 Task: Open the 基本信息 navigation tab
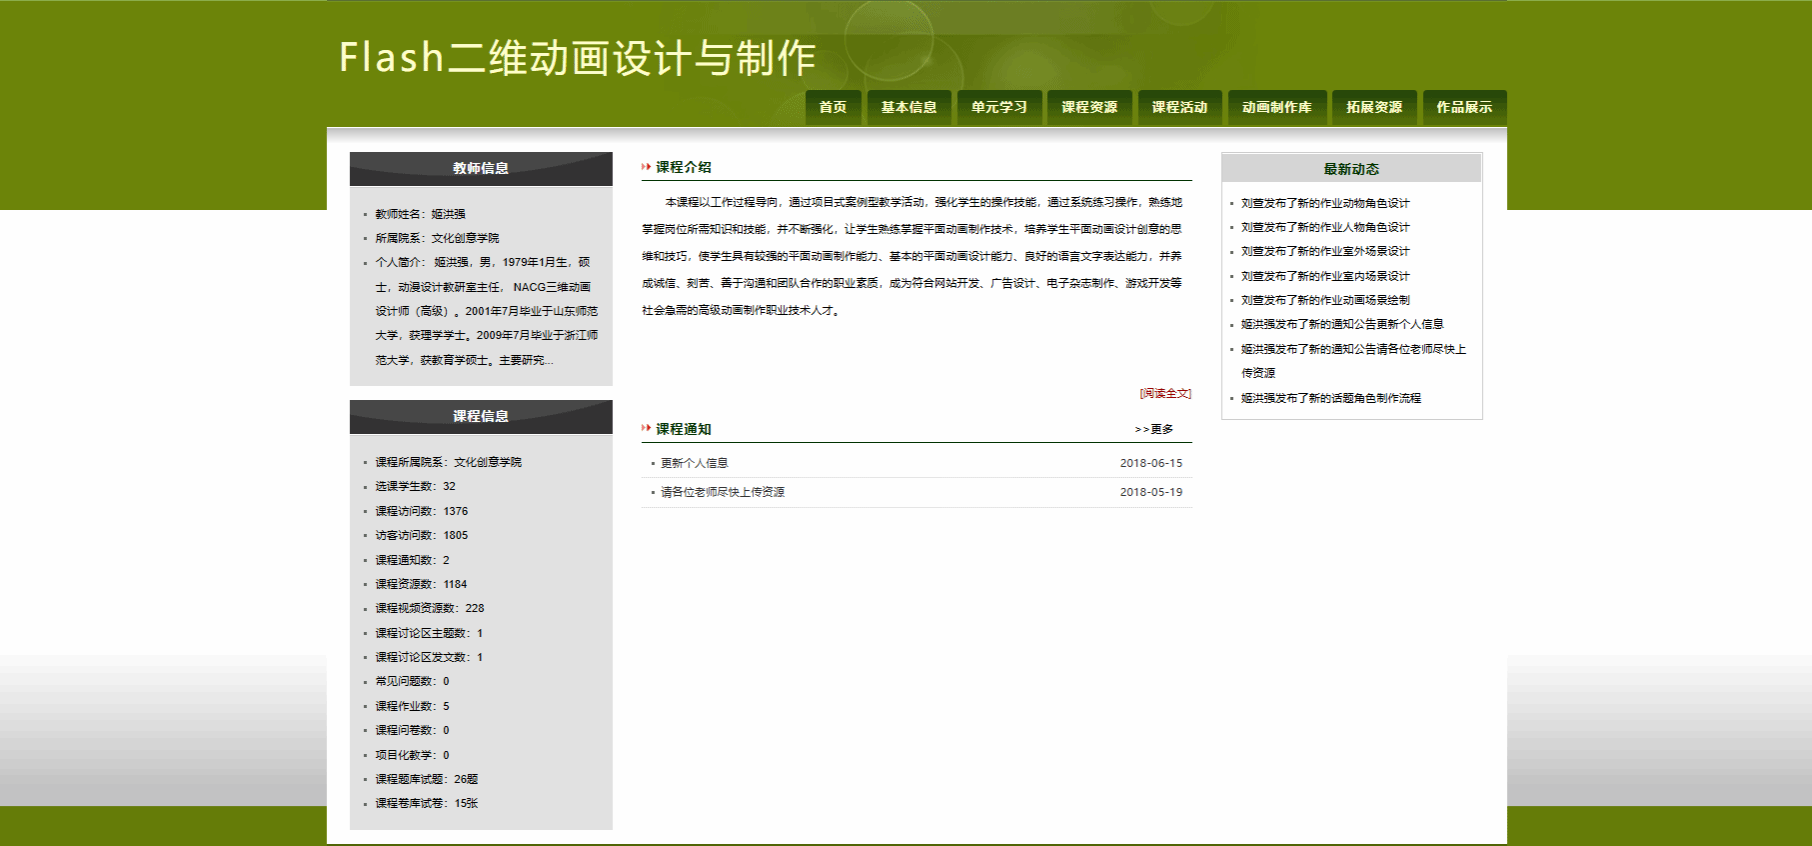click(908, 107)
